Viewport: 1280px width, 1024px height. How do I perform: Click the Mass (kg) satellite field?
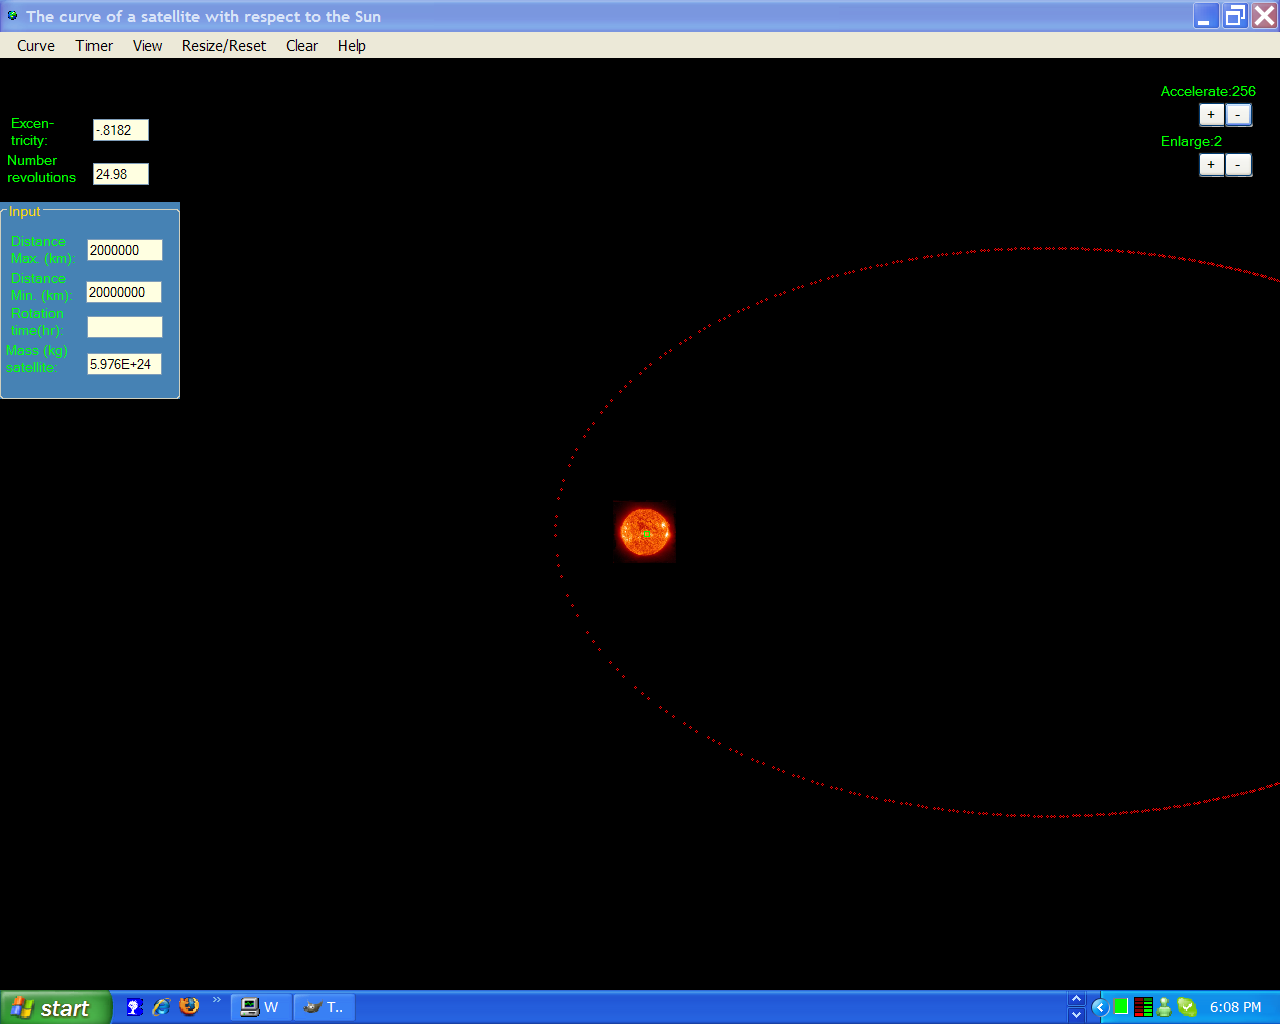[124, 364]
